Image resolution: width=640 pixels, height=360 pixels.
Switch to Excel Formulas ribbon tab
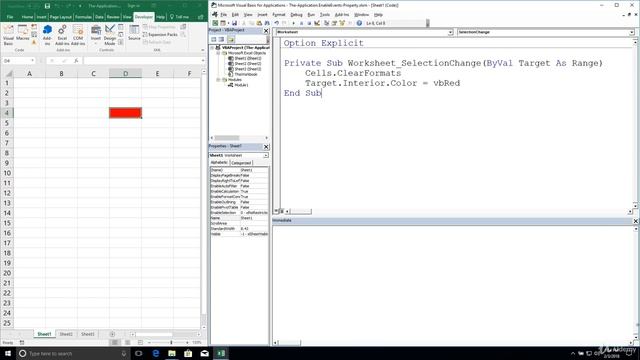click(x=83, y=17)
